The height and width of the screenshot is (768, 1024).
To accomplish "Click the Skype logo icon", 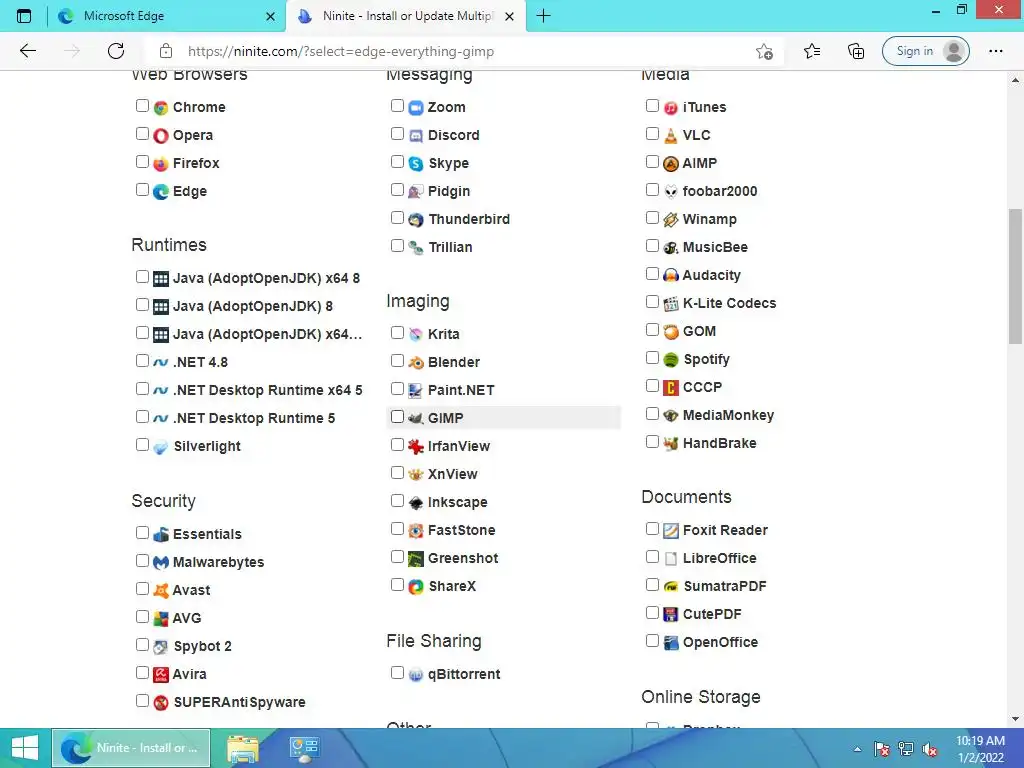I will [416, 164].
